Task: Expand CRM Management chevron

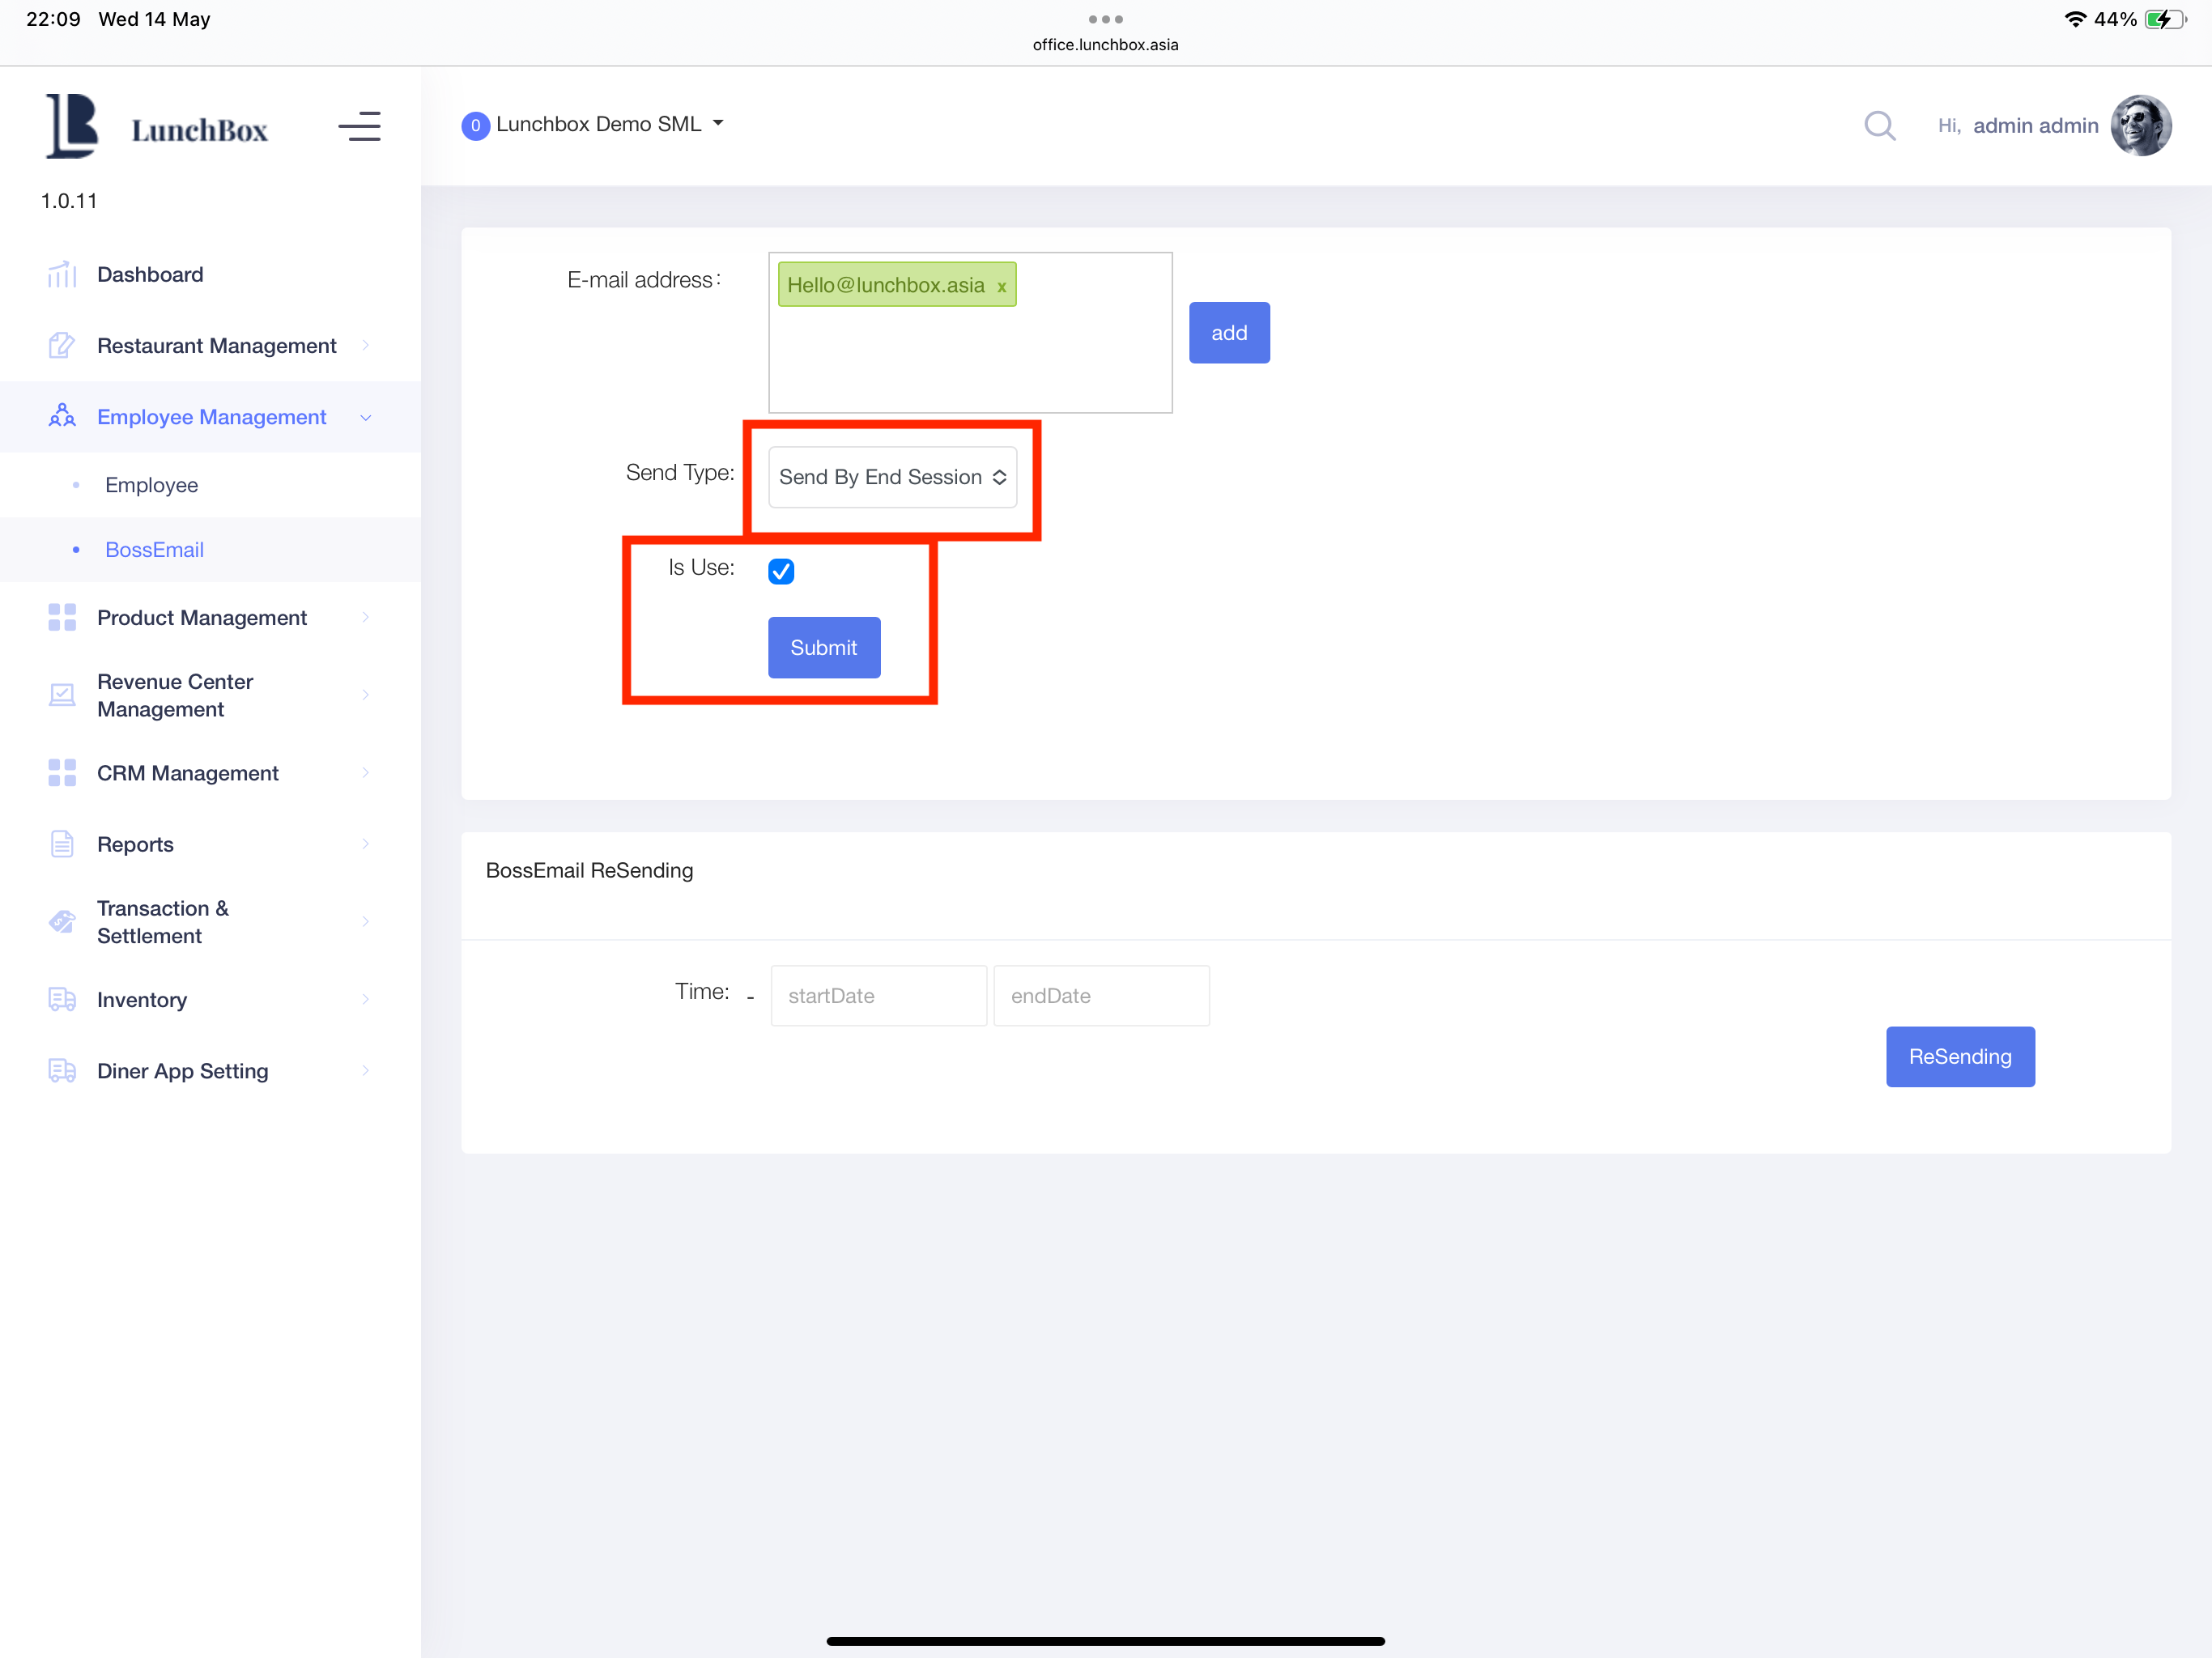Action: click(366, 773)
